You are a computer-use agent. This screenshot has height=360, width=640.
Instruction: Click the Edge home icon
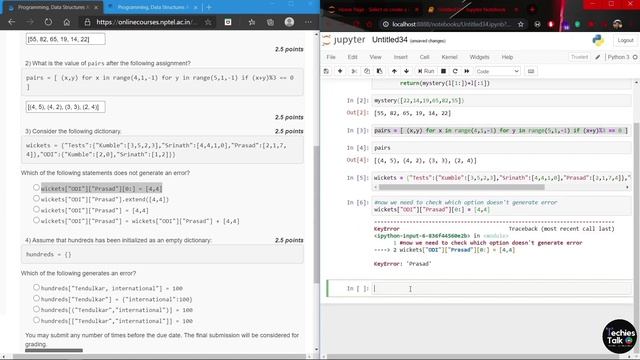pyautogui.click(x=67, y=22)
